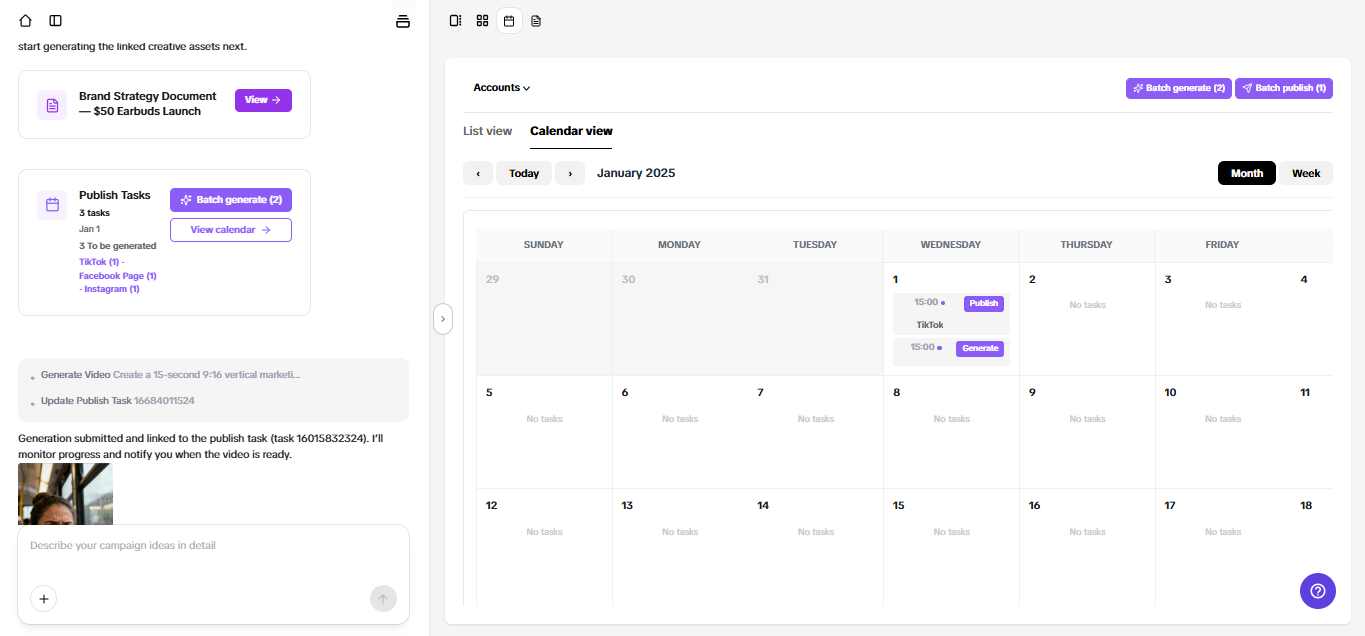Open the archive icon above the chat panel

point(402,20)
